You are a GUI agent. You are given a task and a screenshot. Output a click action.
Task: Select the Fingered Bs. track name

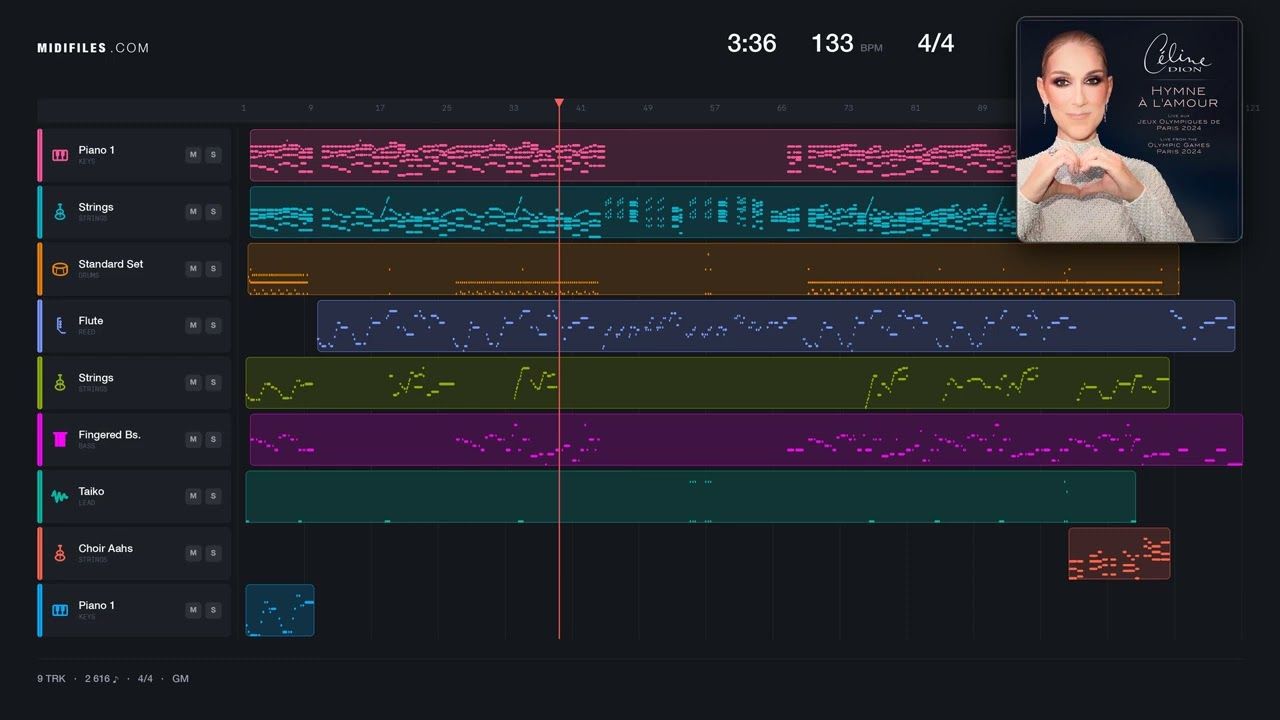coord(110,435)
